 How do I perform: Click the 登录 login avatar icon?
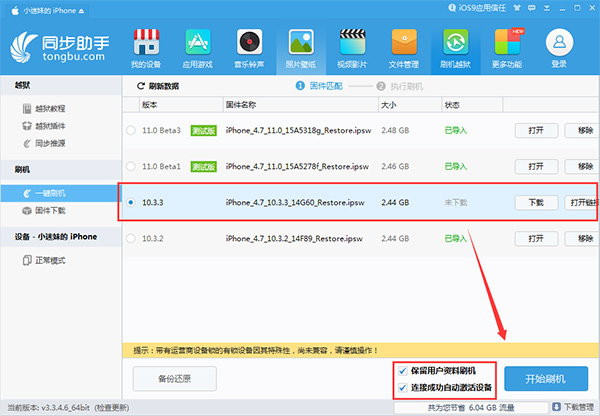(559, 42)
